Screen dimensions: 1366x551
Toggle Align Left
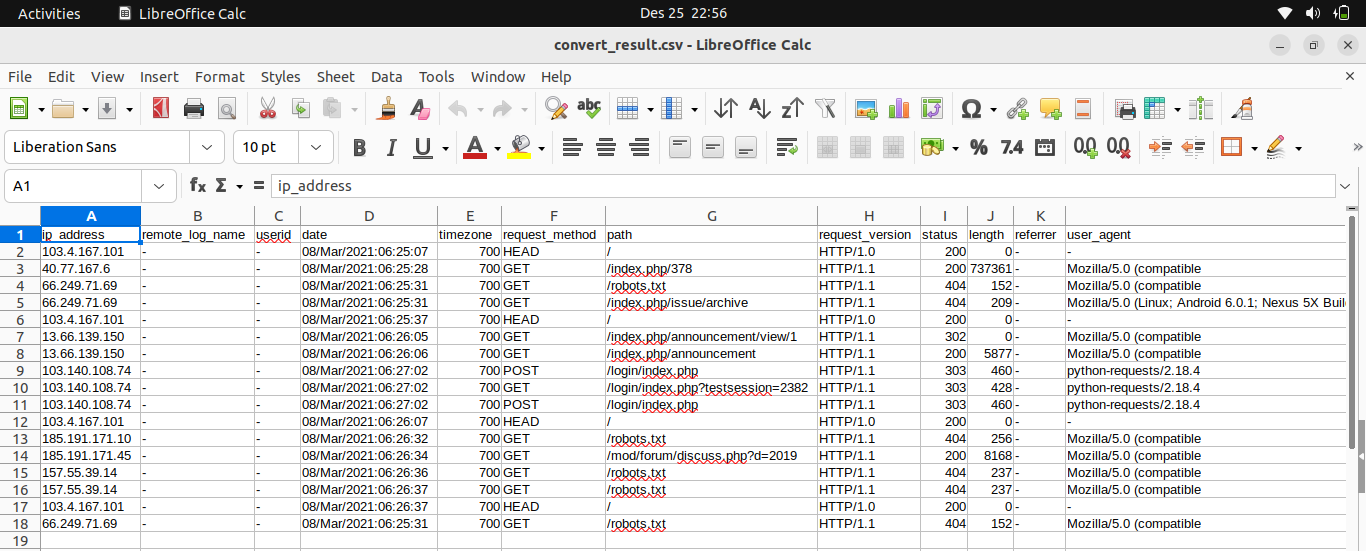(572, 147)
